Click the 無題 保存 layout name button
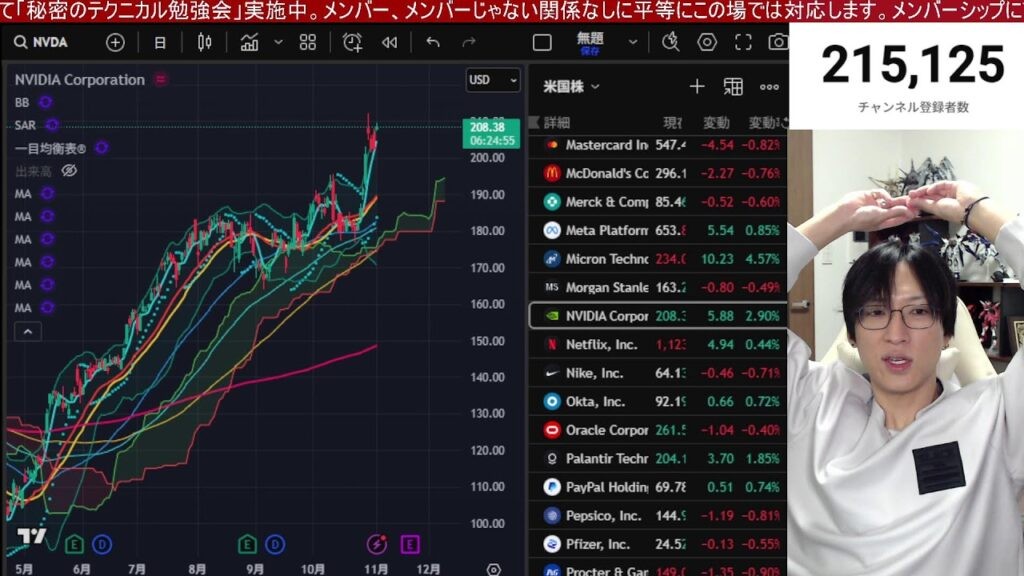 (590, 43)
